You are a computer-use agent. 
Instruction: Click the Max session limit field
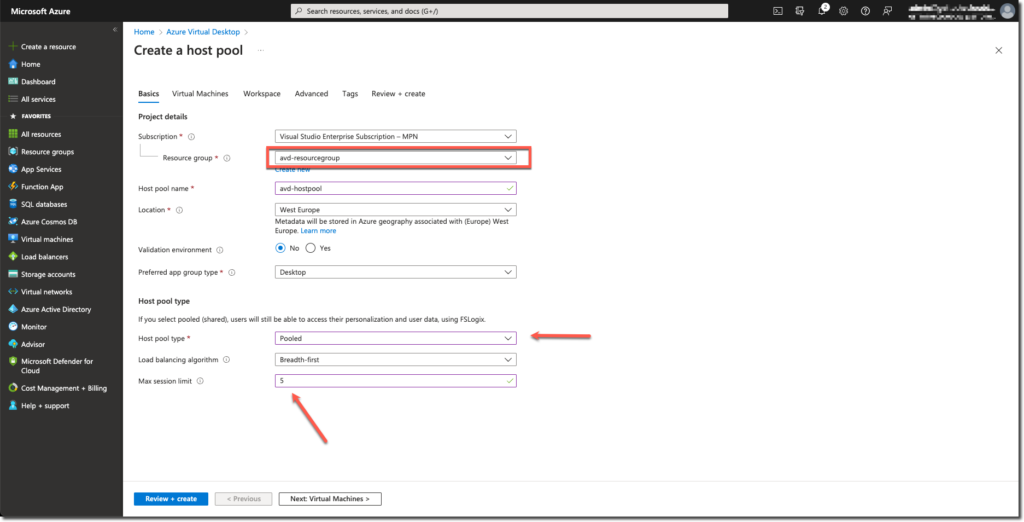pyautogui.click(x=395, y=380)
